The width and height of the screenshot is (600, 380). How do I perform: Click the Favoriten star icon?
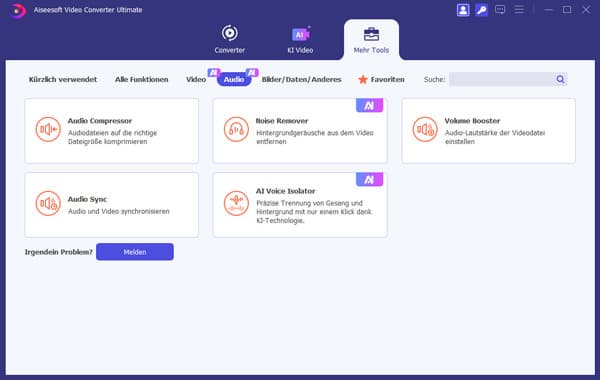363,80
